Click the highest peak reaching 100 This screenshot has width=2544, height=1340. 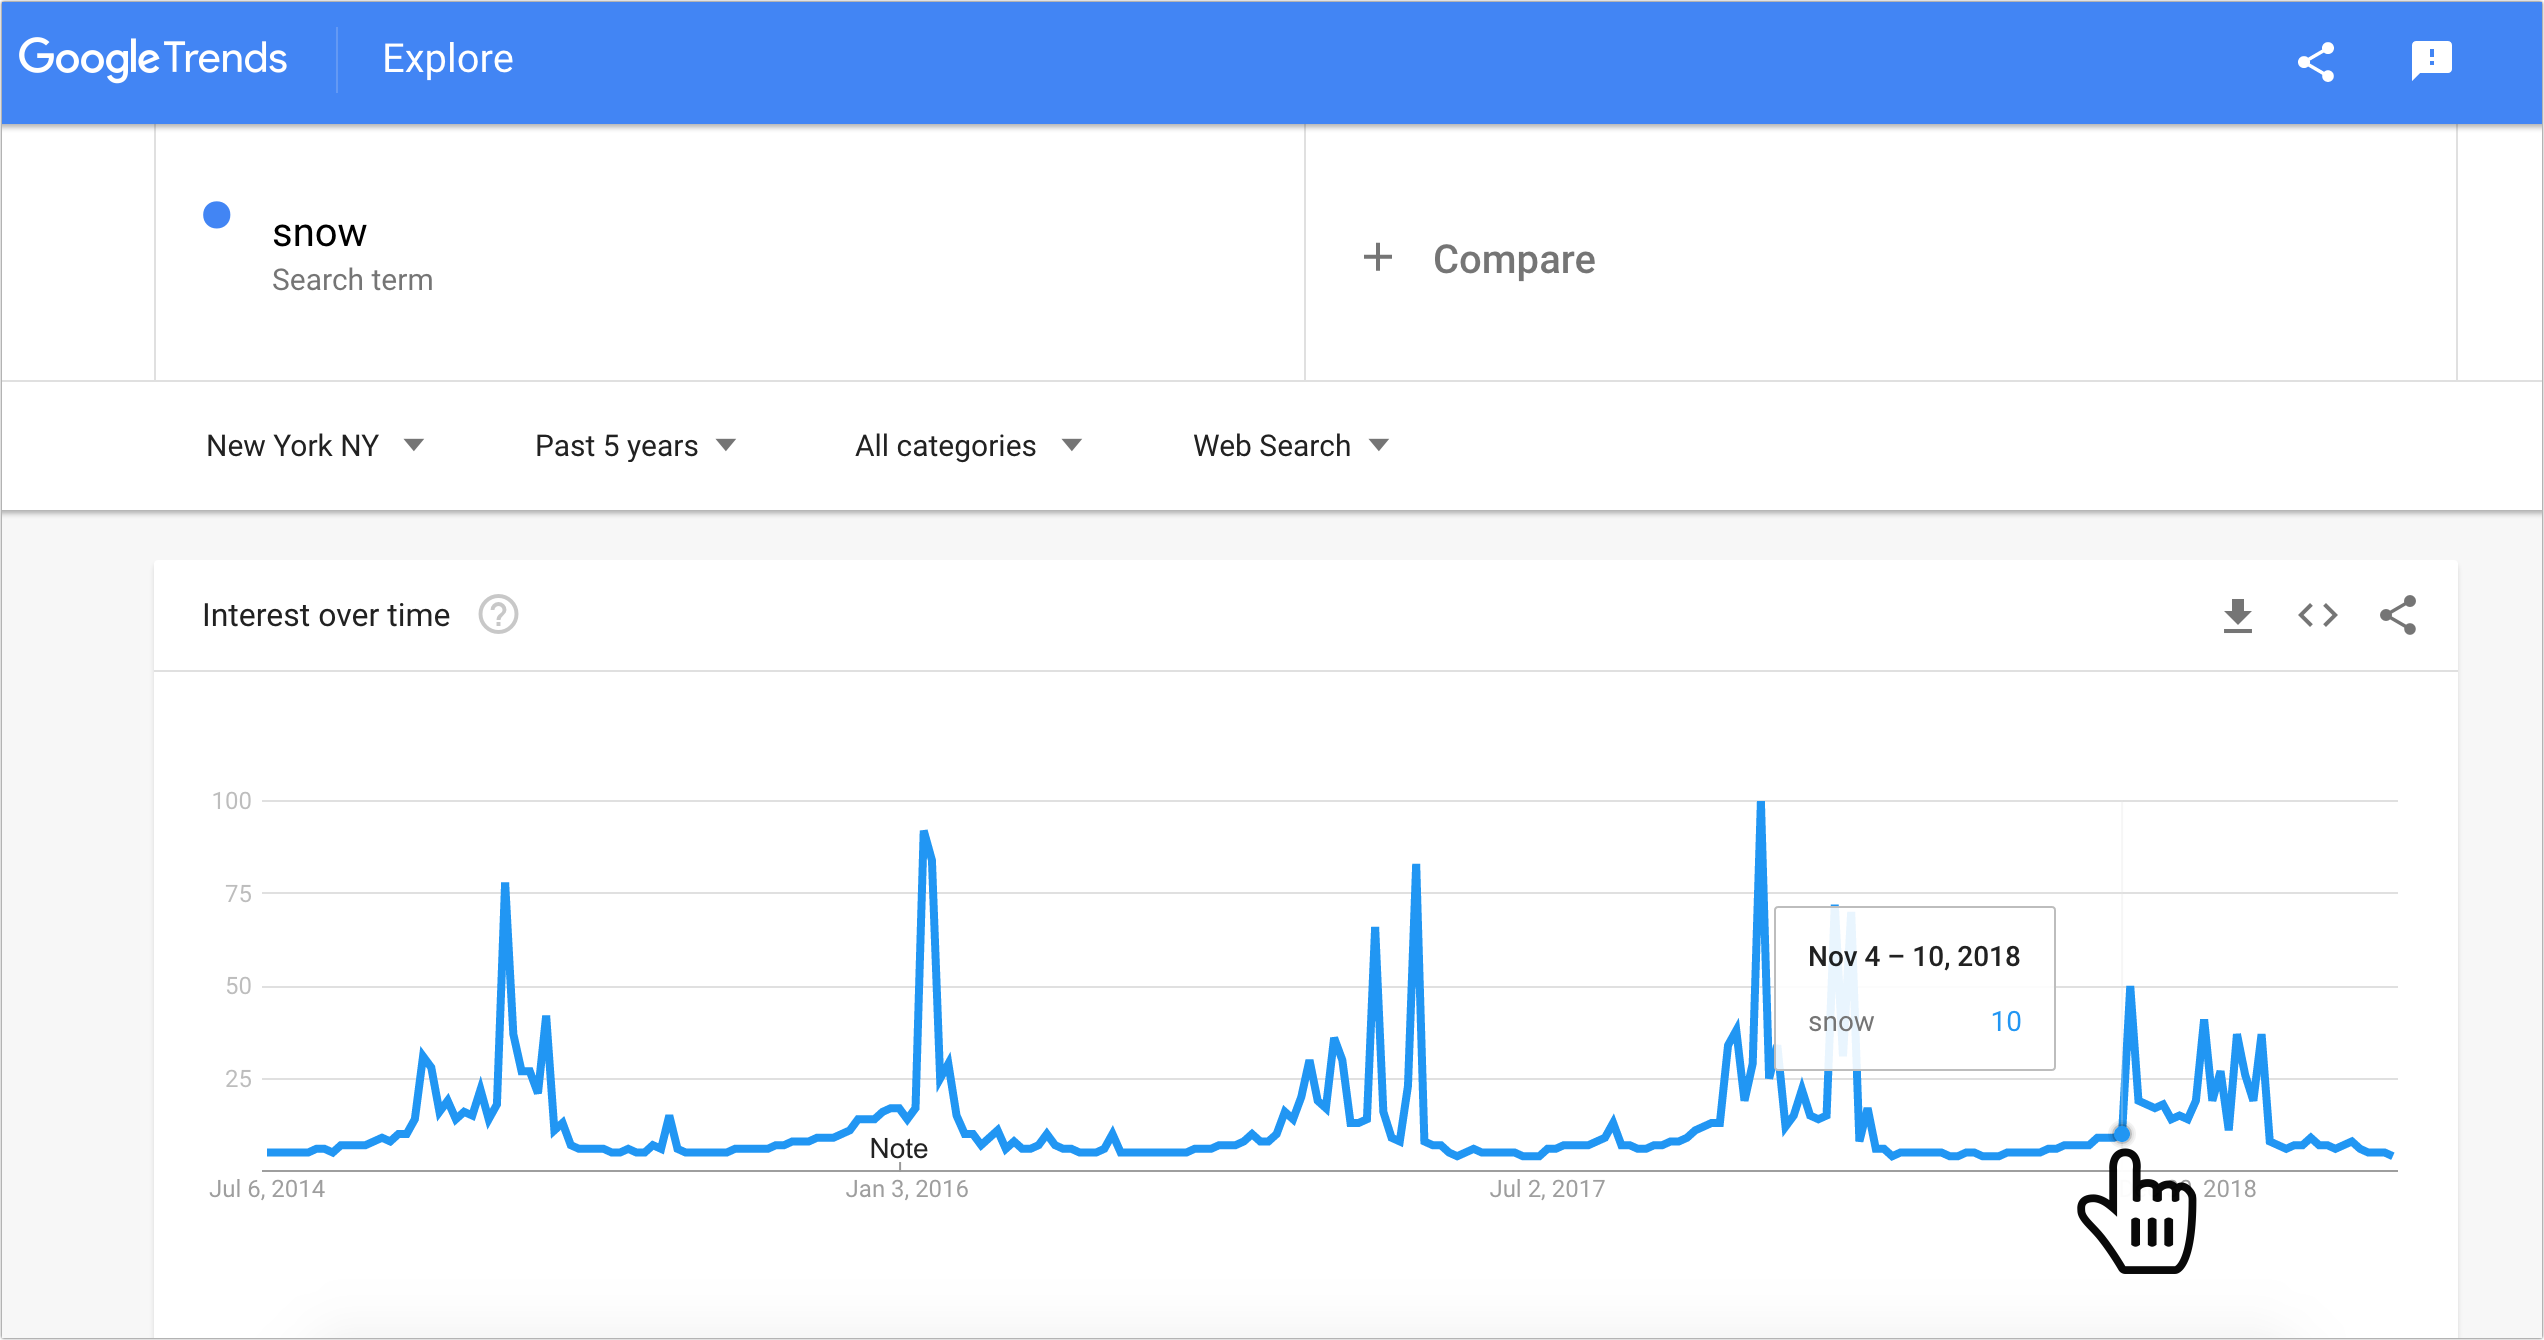(1761, 806)
